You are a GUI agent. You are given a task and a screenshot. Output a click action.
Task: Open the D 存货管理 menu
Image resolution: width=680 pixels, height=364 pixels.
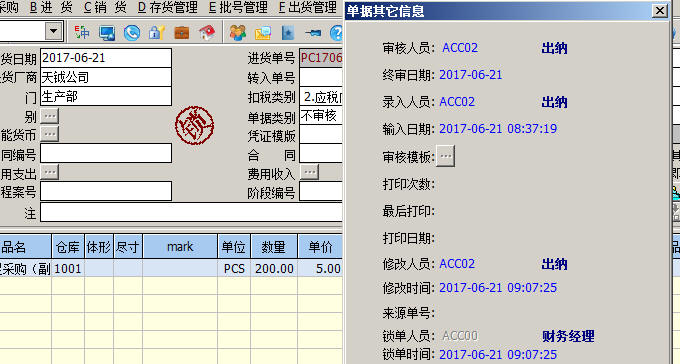coord(167,7)
